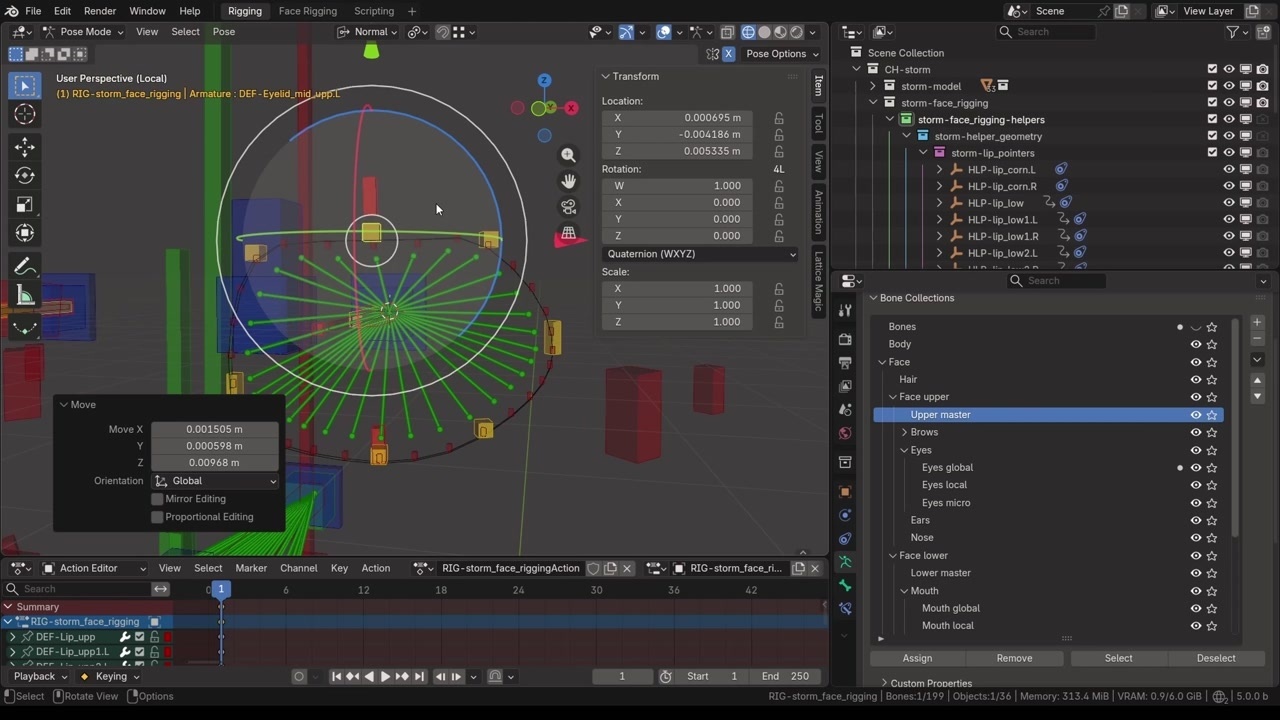Expand the HLP-lip_low outliner item
Image resolution: width=1280 pixels, height=720 pixels.
(939, 203)
